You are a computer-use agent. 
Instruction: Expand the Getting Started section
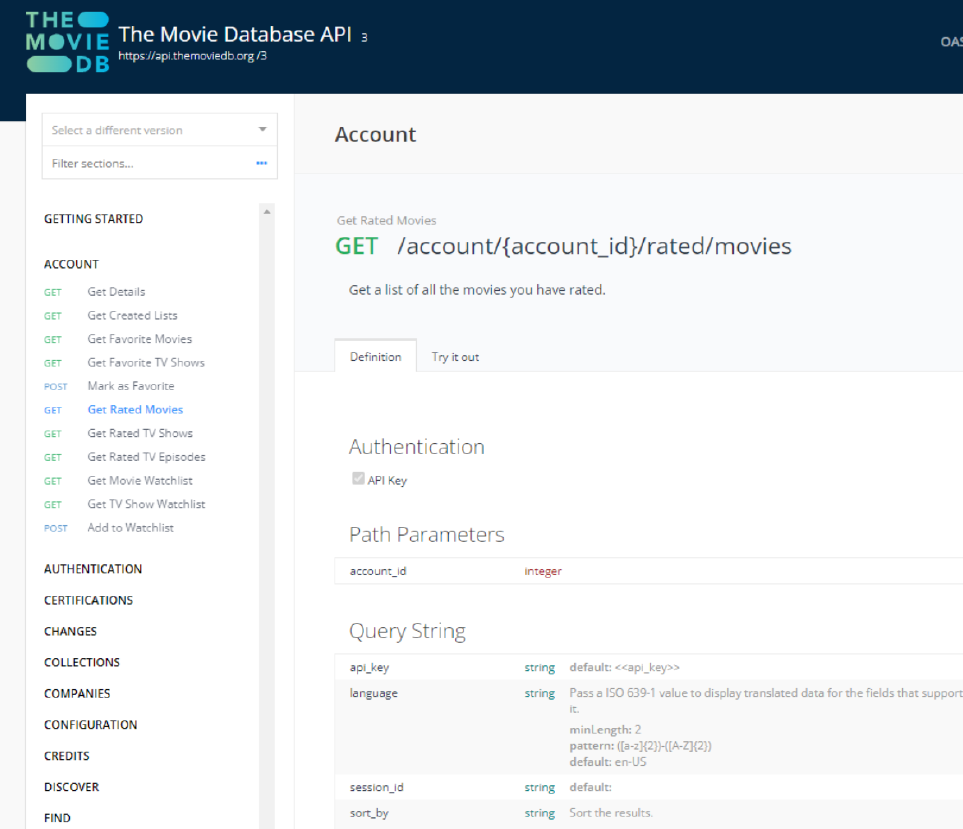click(x=93, y=219)
